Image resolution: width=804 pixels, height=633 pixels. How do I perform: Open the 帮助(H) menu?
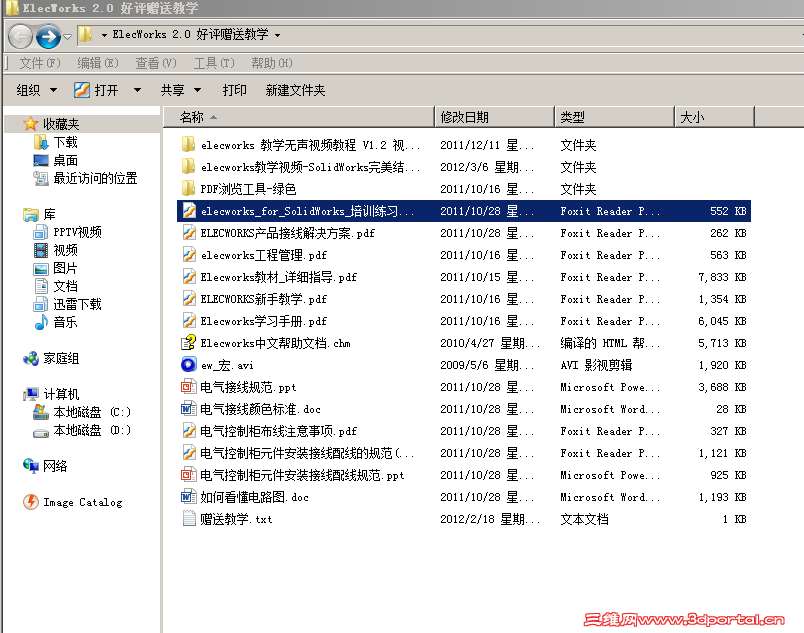(272, 63)
